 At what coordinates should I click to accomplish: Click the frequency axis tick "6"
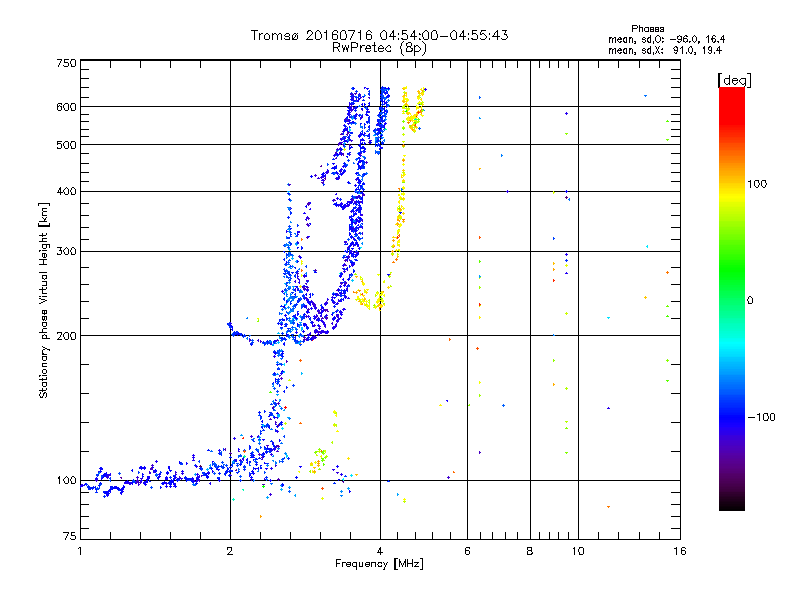click(x=467, y=551)
